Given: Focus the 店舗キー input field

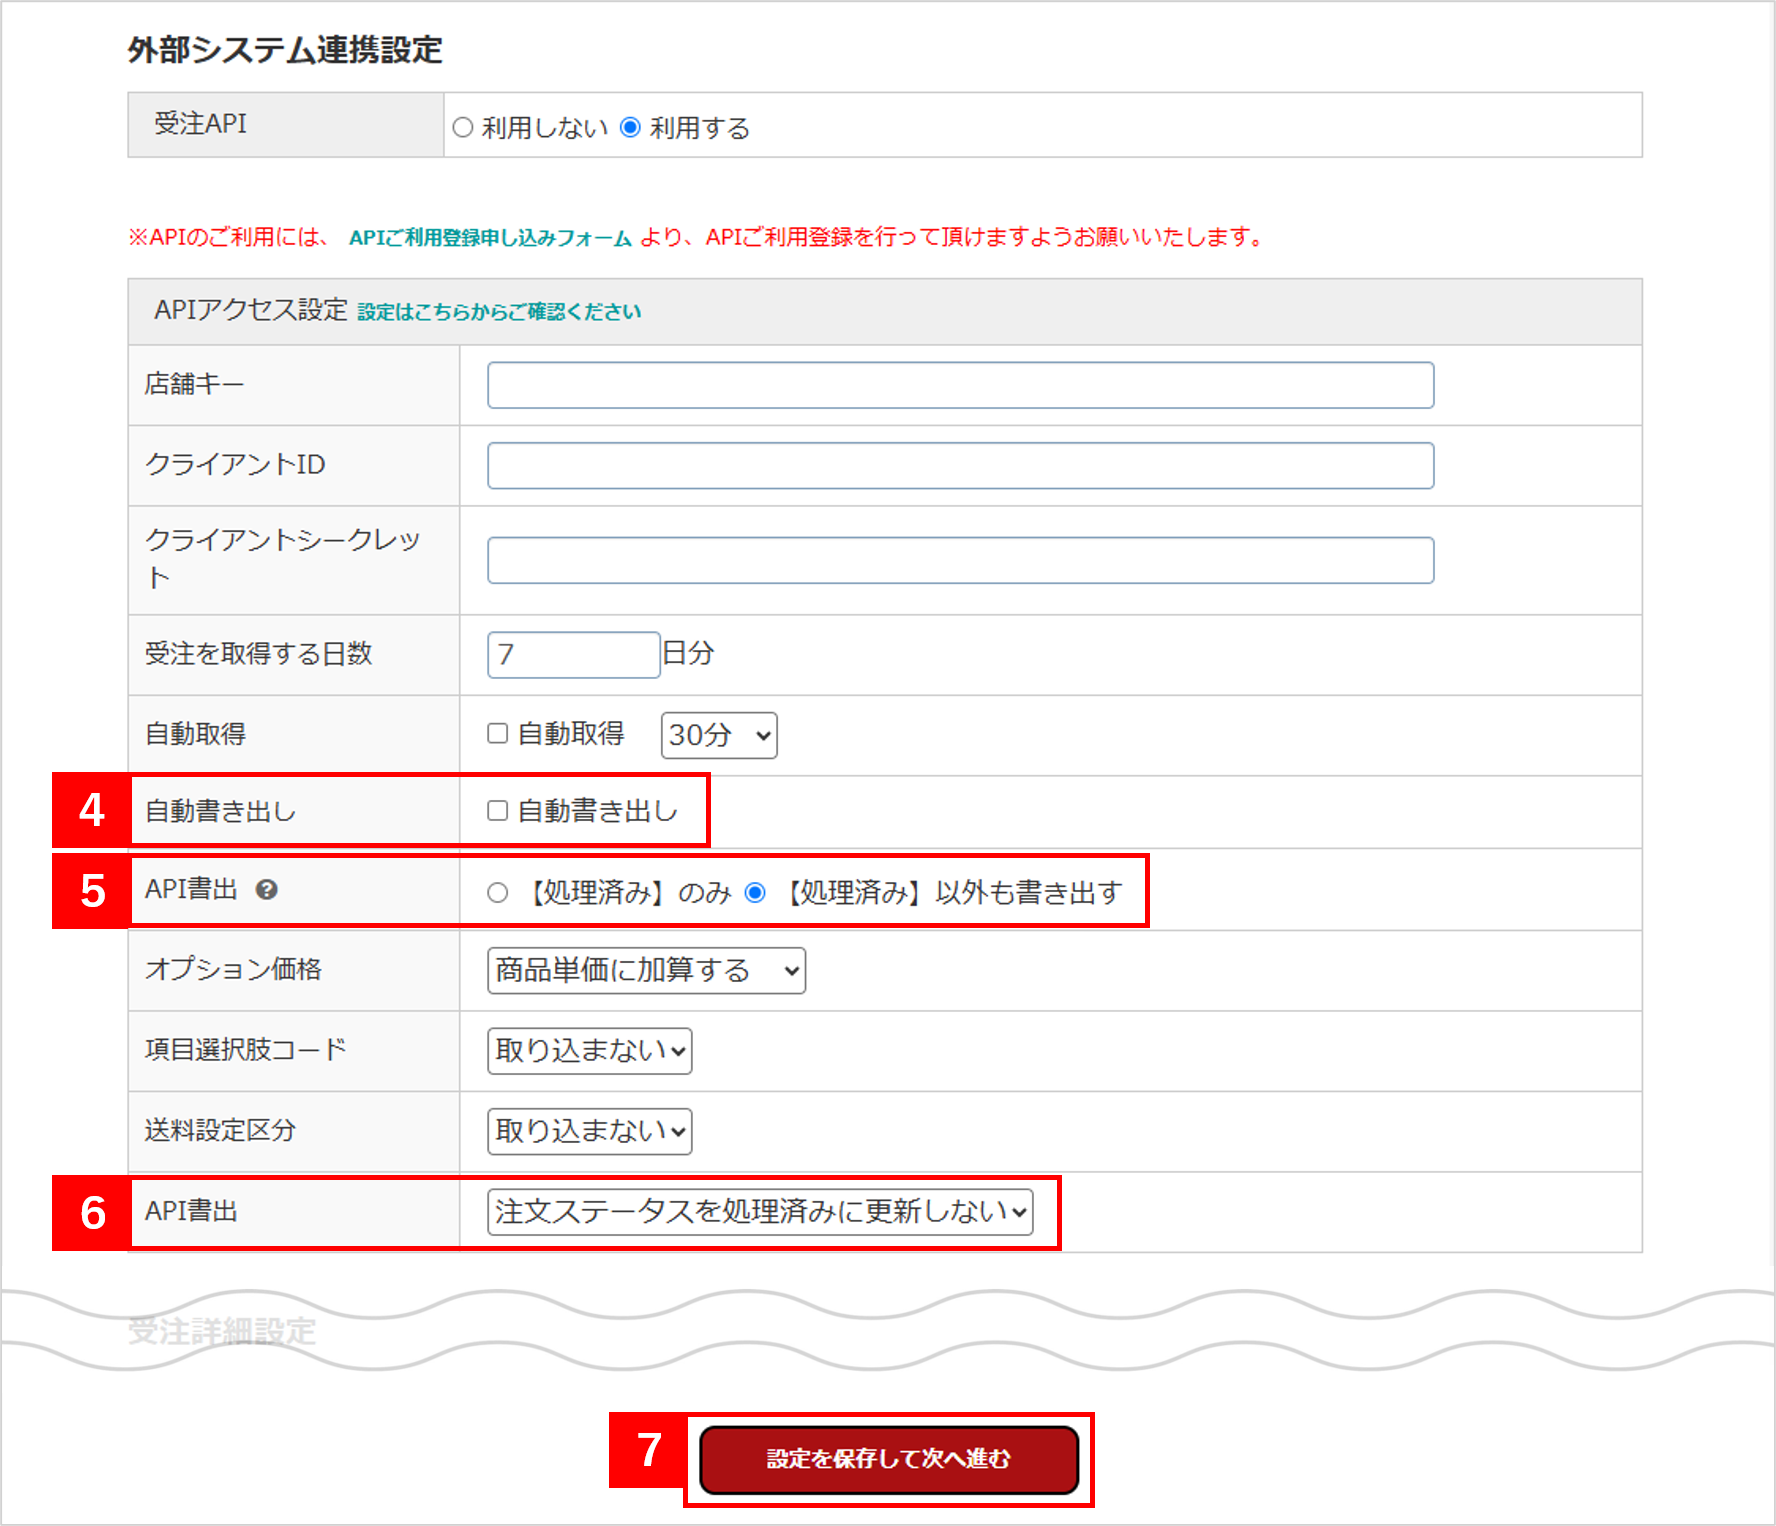Looking at the screenshot, I should (961, 385).
